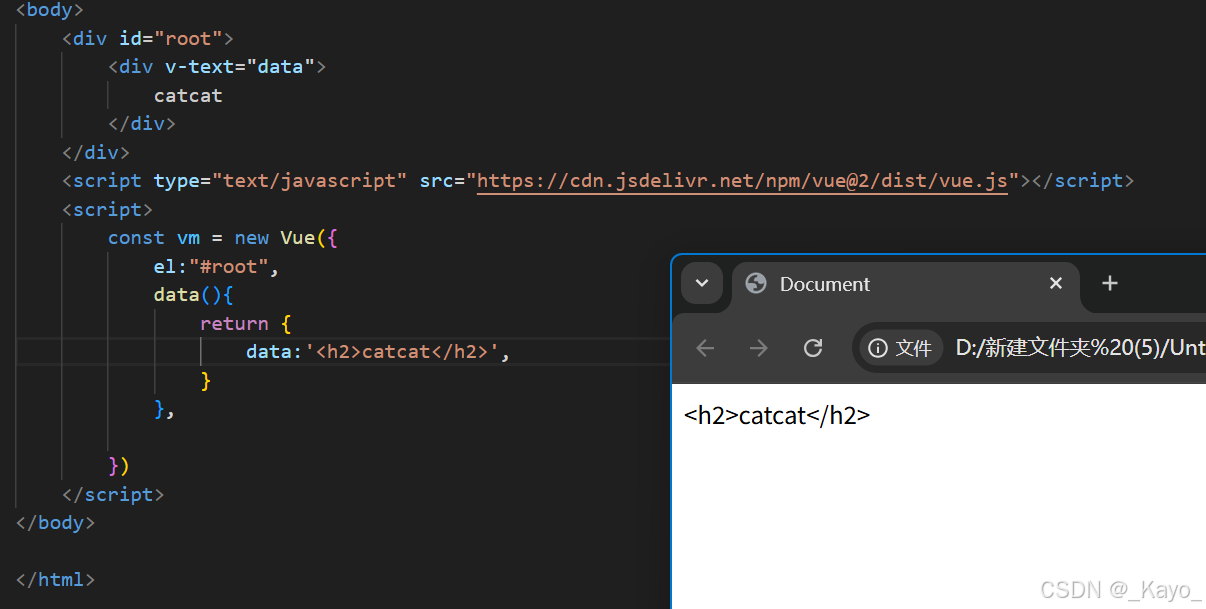Click the closing </script> tag at bottom
This screenshot has height=609, width=1206.
[x=113, y=495]
